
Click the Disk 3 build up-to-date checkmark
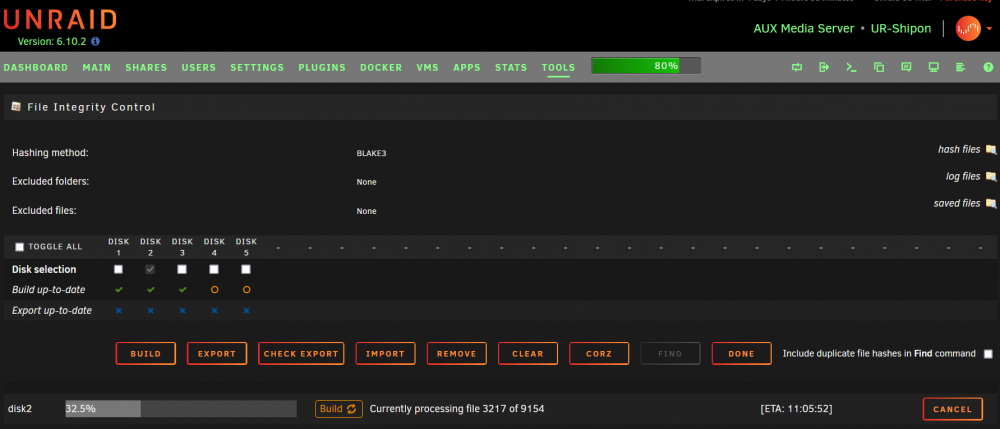(182, 289)
